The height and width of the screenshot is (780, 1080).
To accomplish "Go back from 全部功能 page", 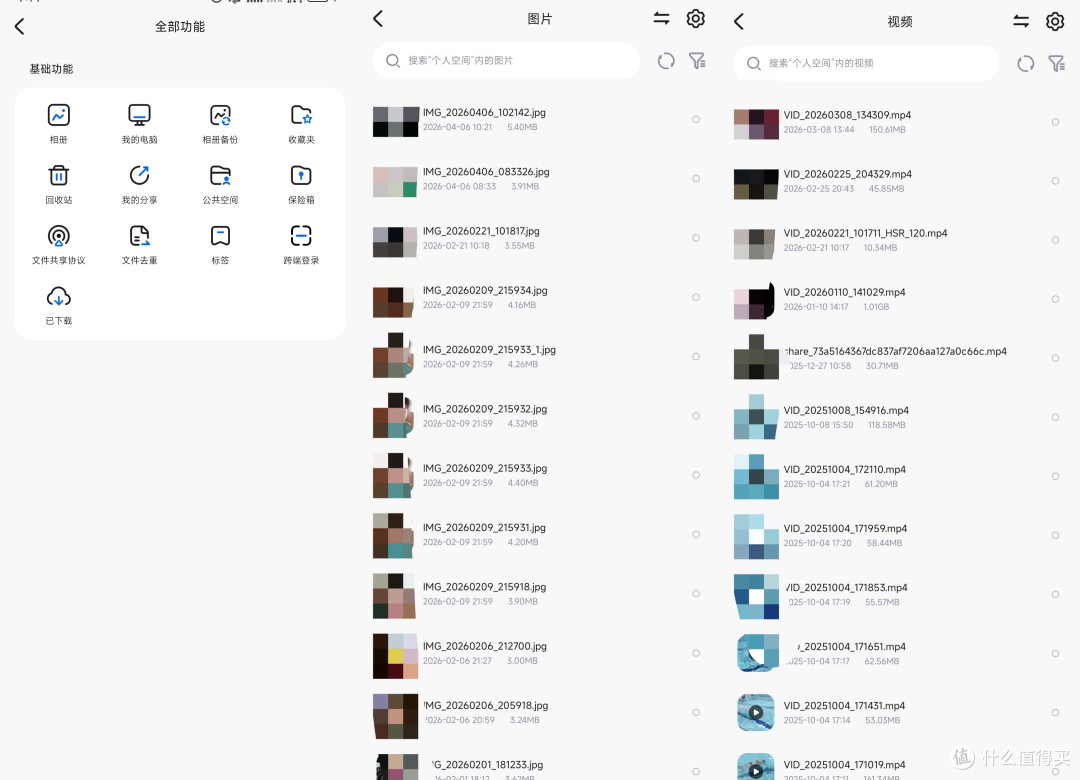I will click(19, 26).
